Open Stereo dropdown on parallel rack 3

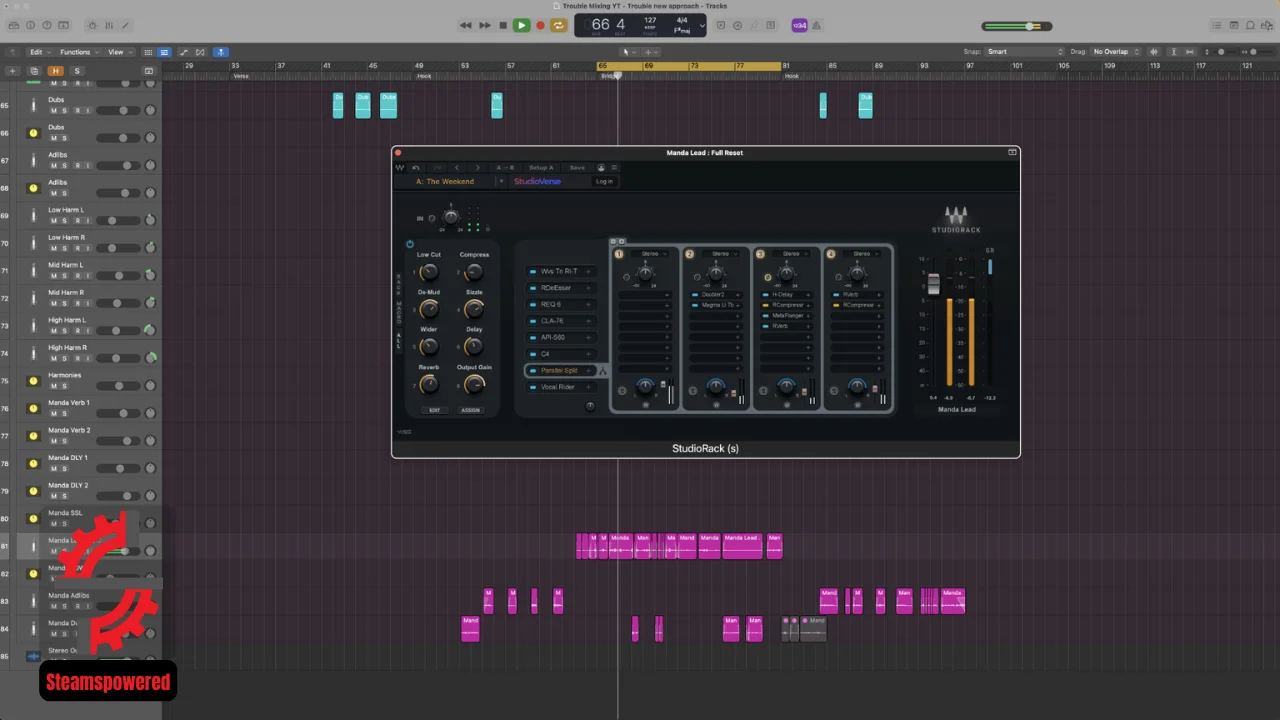(791, 254)
